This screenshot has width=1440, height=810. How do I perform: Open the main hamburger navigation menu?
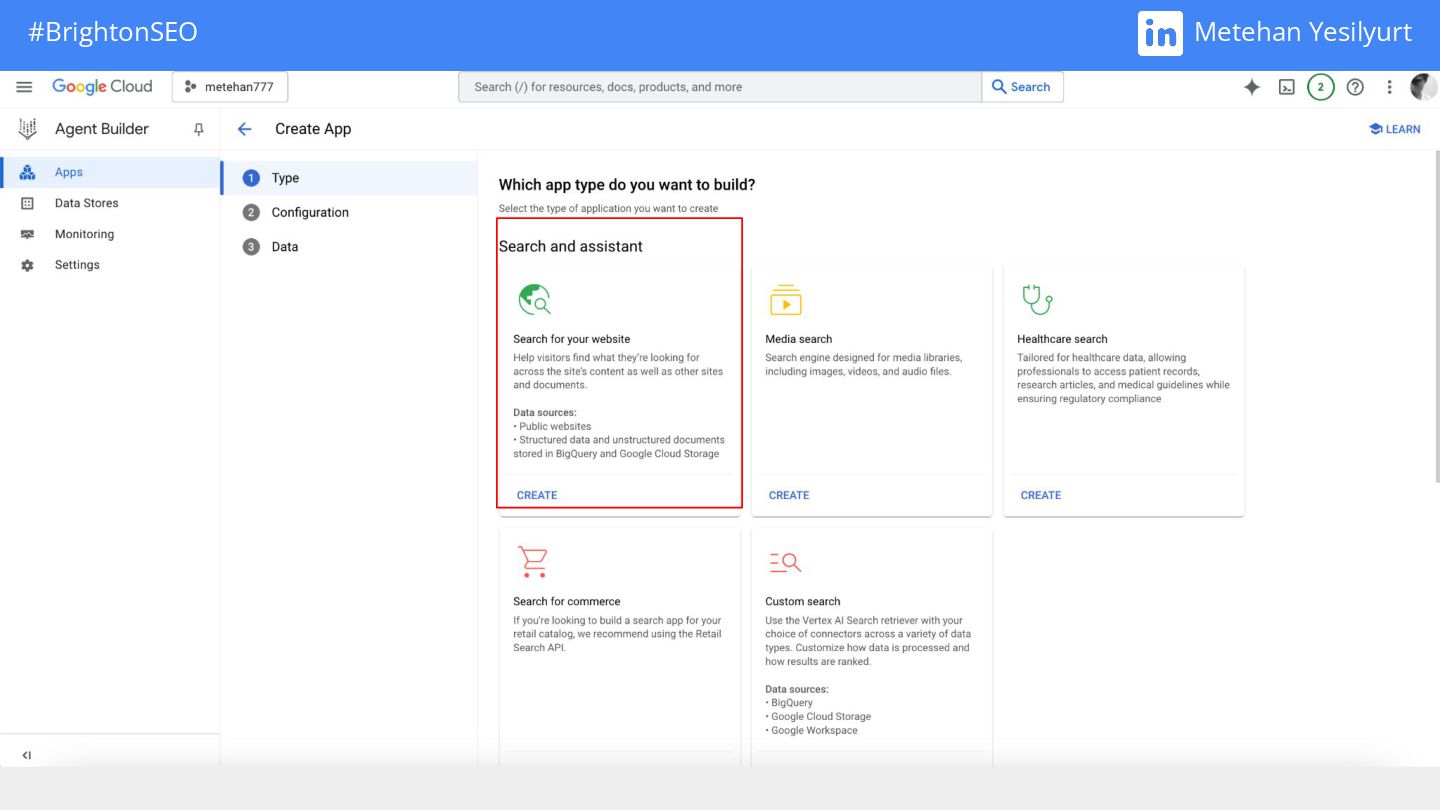[x=25, y=87]
